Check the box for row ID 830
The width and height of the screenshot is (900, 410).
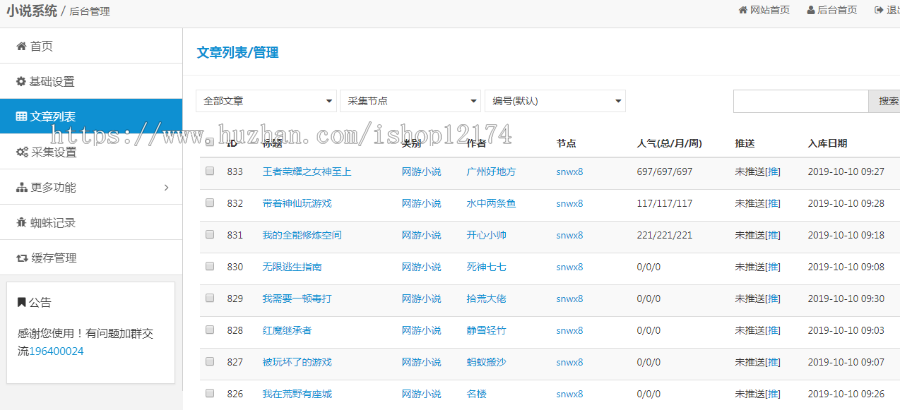(x=210, y=266)
